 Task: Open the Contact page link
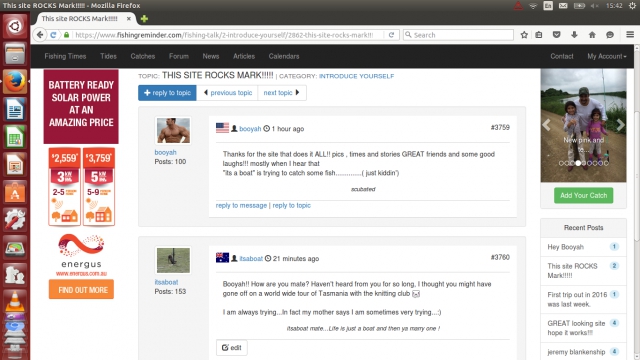pyautogui.click(x=562, y=56)
